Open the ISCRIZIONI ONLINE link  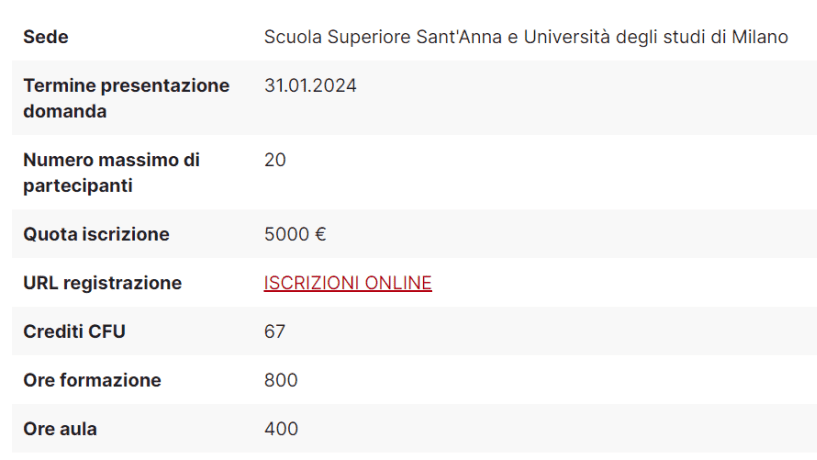click(347, 283)
